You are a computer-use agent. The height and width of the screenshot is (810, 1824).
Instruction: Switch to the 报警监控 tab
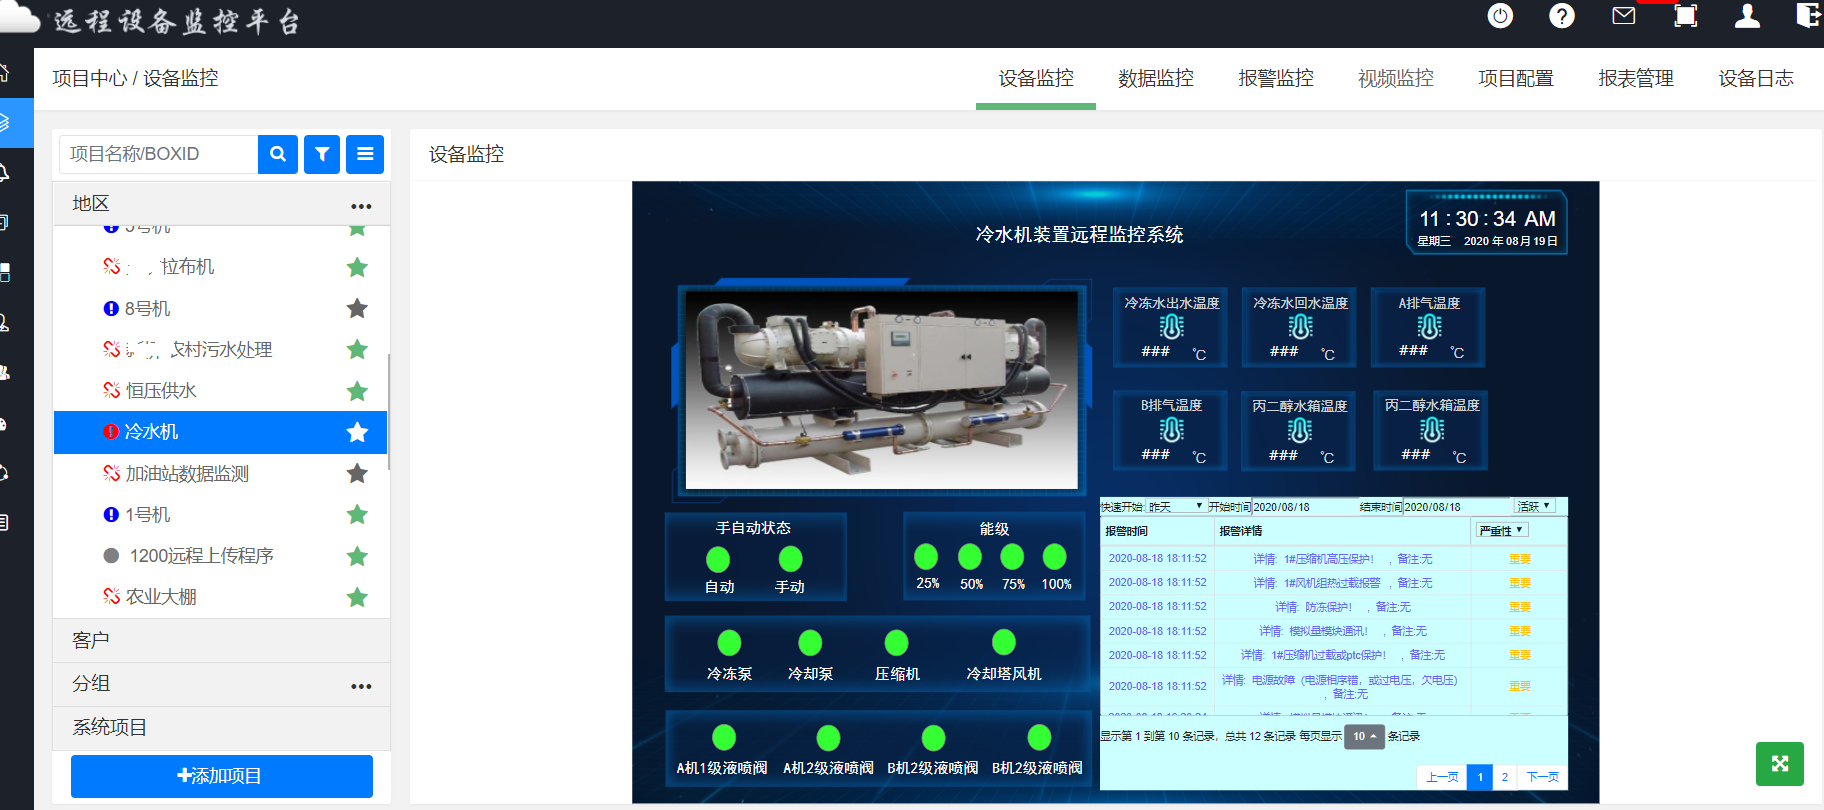point(1275,78)
